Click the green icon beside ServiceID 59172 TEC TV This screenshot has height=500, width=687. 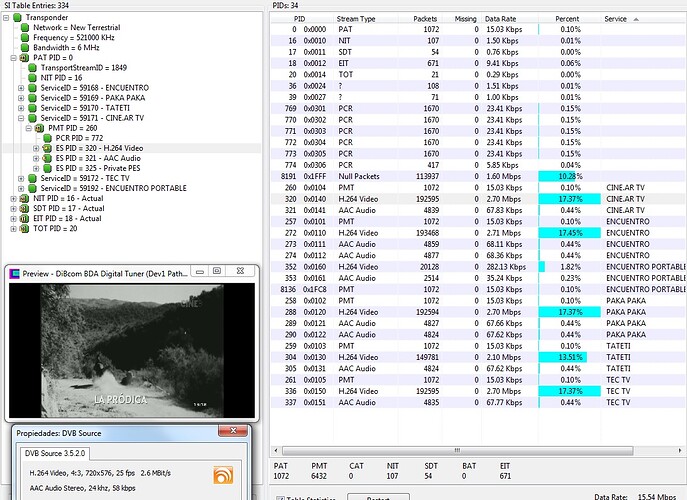coord(32,179)
